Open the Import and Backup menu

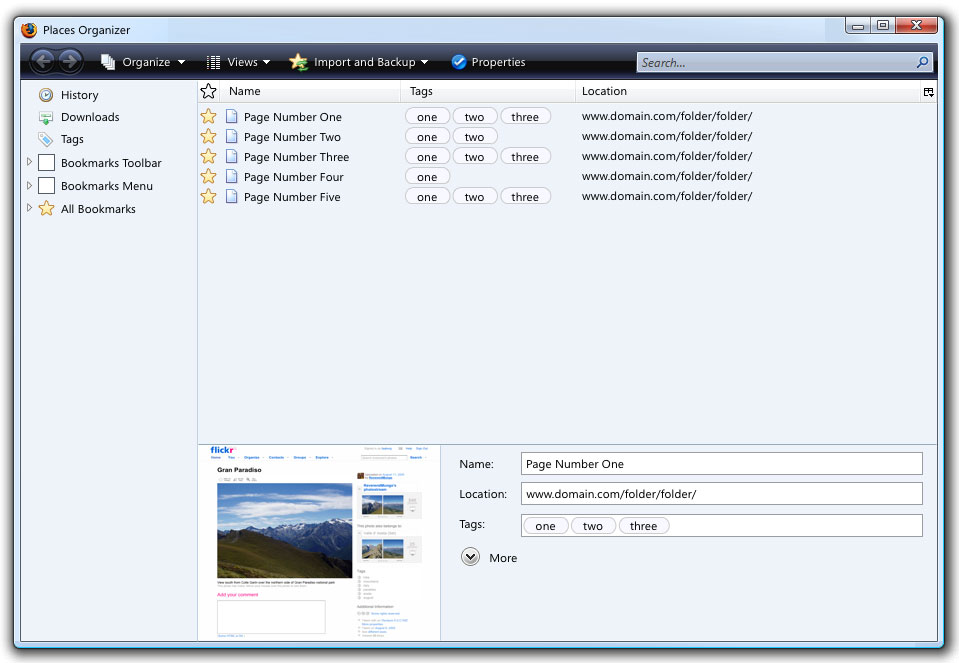click(x=359, y=62)
